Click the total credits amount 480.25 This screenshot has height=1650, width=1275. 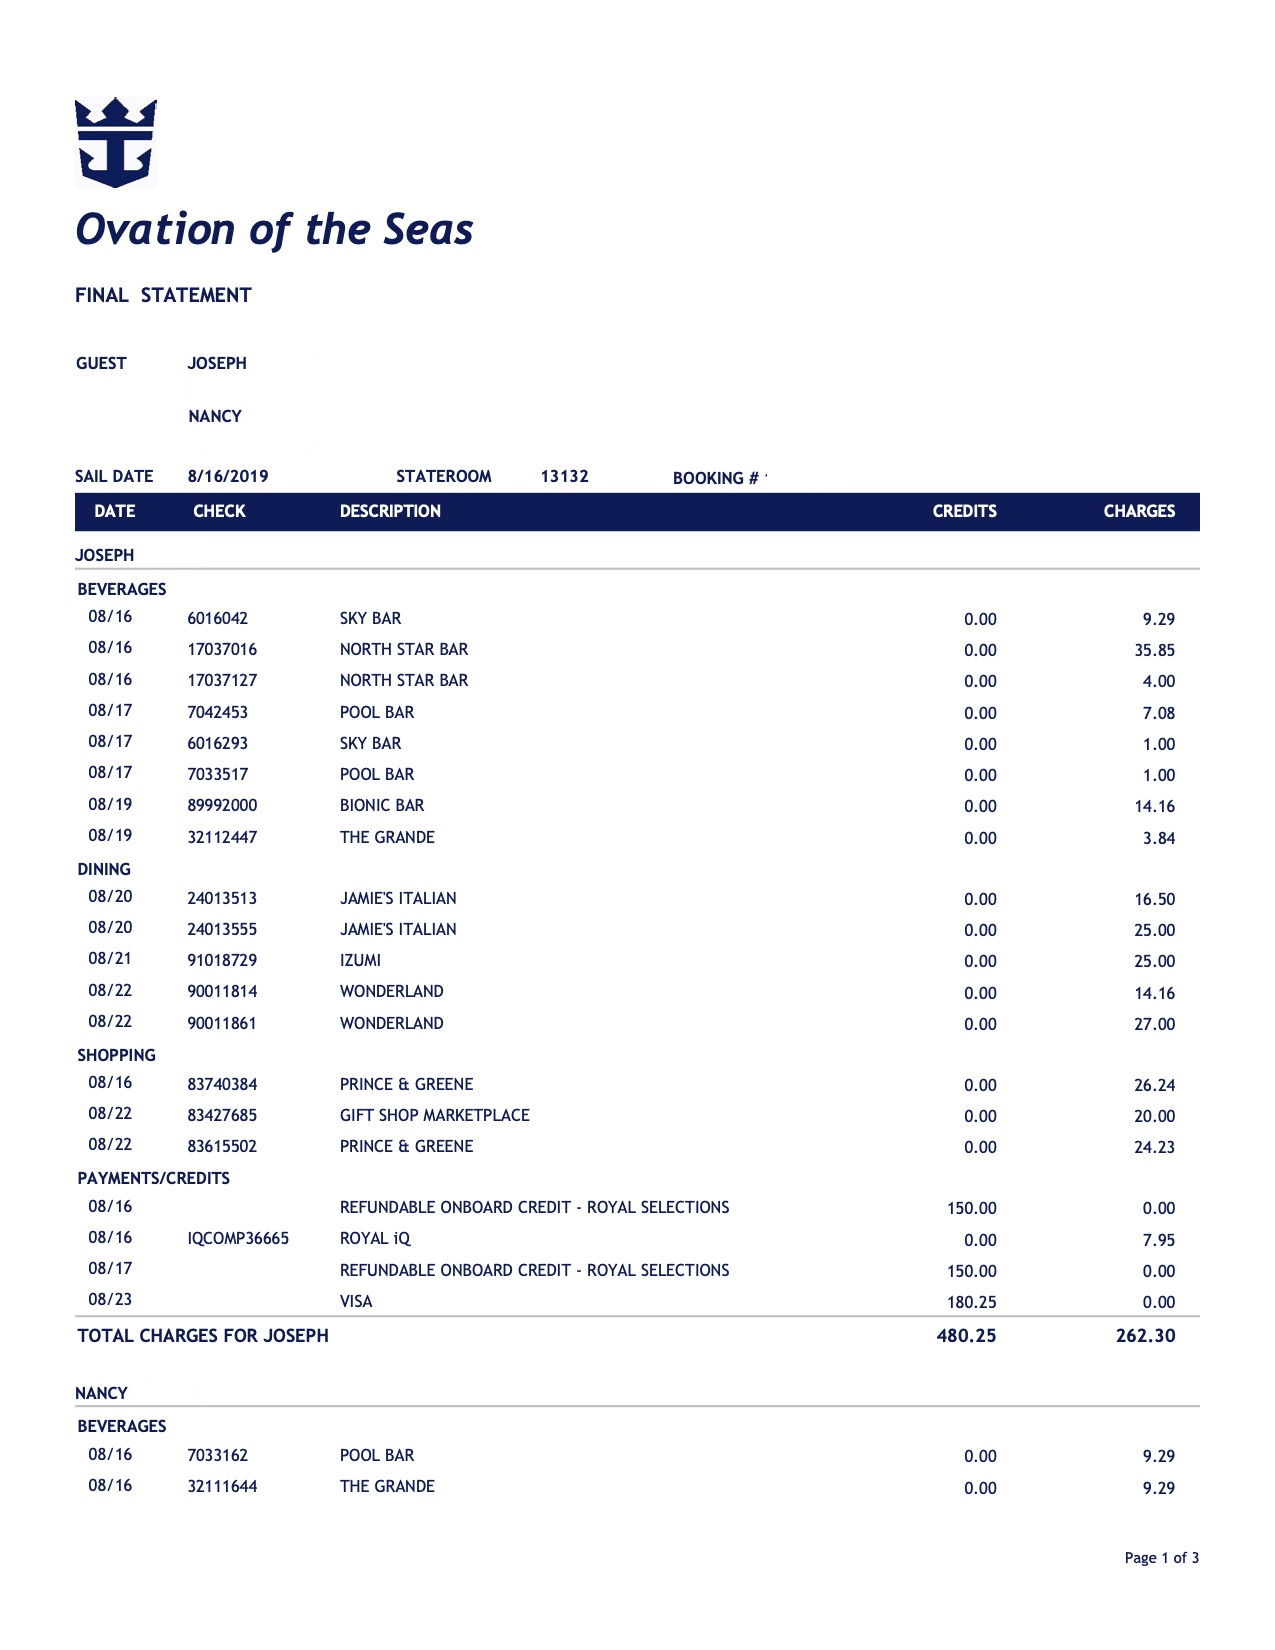click(x=966, y=1335)
